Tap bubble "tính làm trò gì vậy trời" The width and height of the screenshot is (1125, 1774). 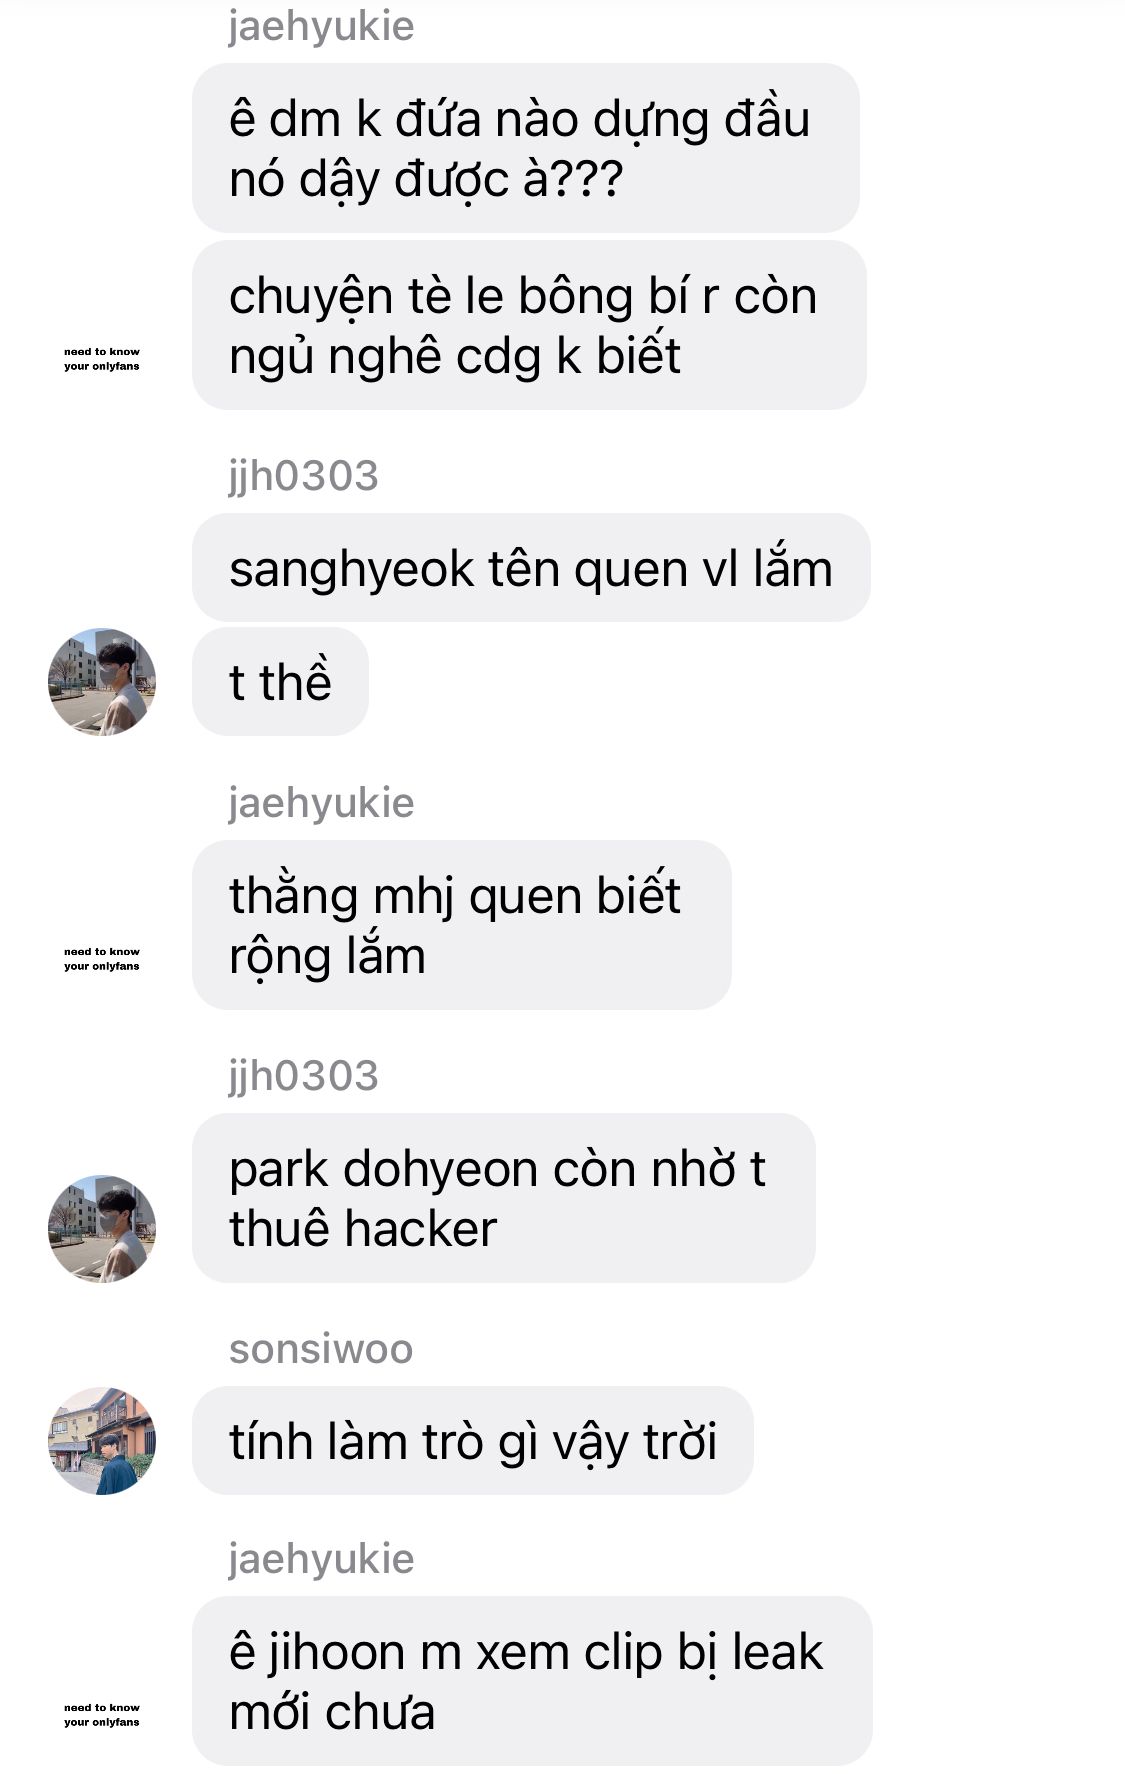tap(473, 1441)
